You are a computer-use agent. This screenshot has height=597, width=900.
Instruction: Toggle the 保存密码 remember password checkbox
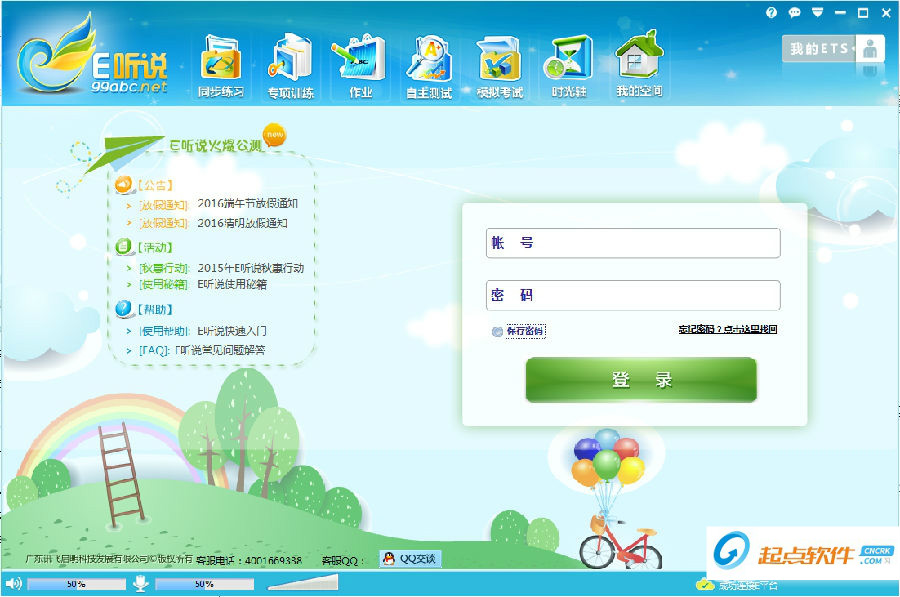pyautogui.click(x=497, y=331)
